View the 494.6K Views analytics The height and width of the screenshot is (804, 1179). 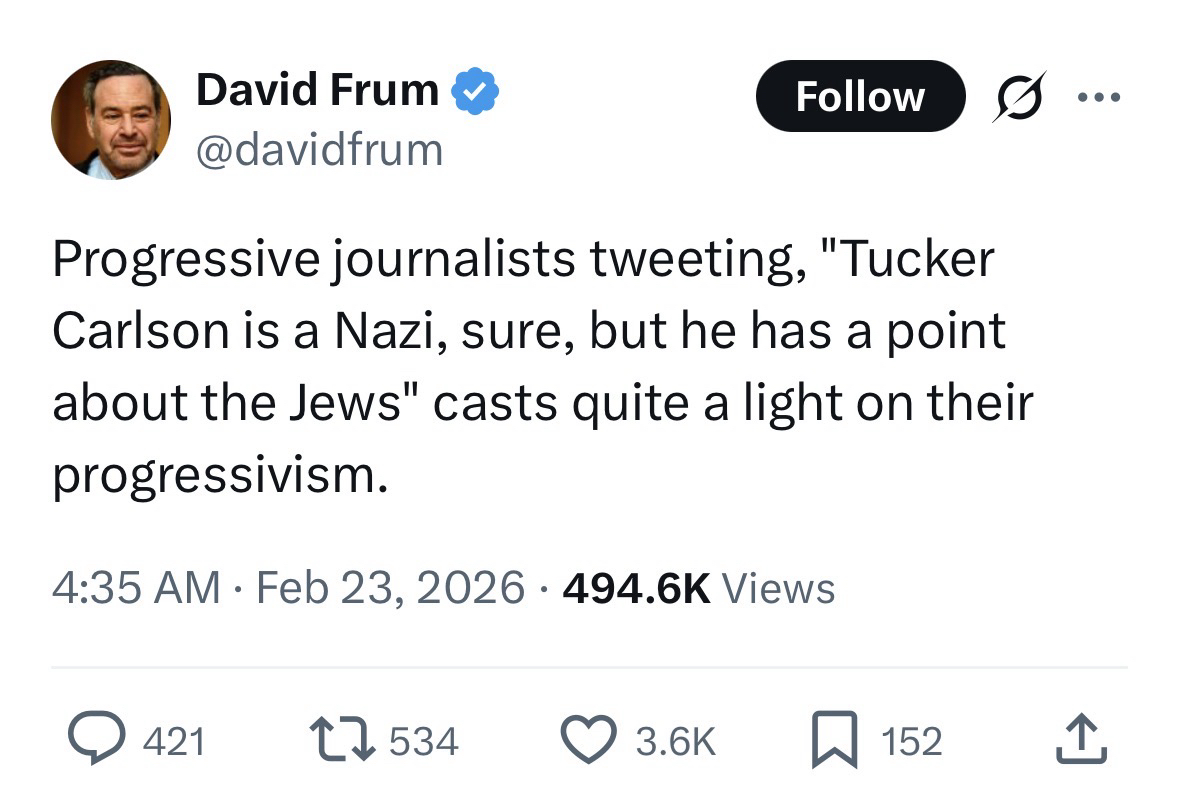coord(698,587)
